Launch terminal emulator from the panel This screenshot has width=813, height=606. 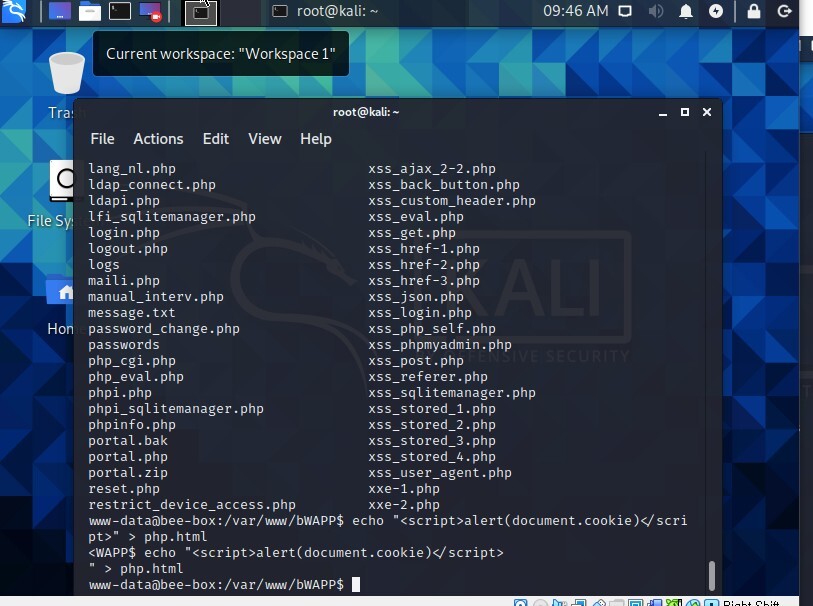coord(120,11)
